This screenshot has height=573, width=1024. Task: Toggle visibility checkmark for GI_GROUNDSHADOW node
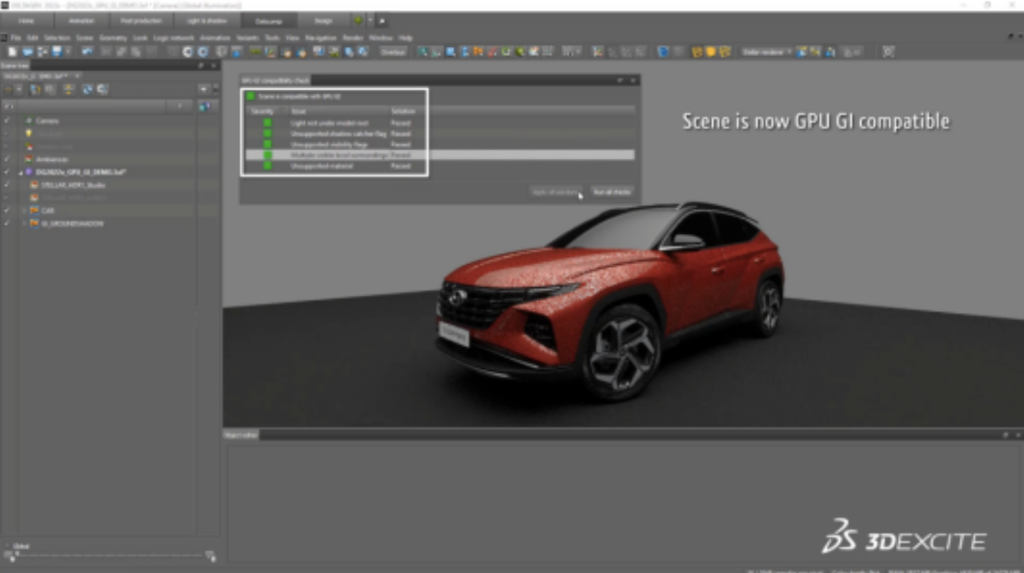tap(7, 224)
